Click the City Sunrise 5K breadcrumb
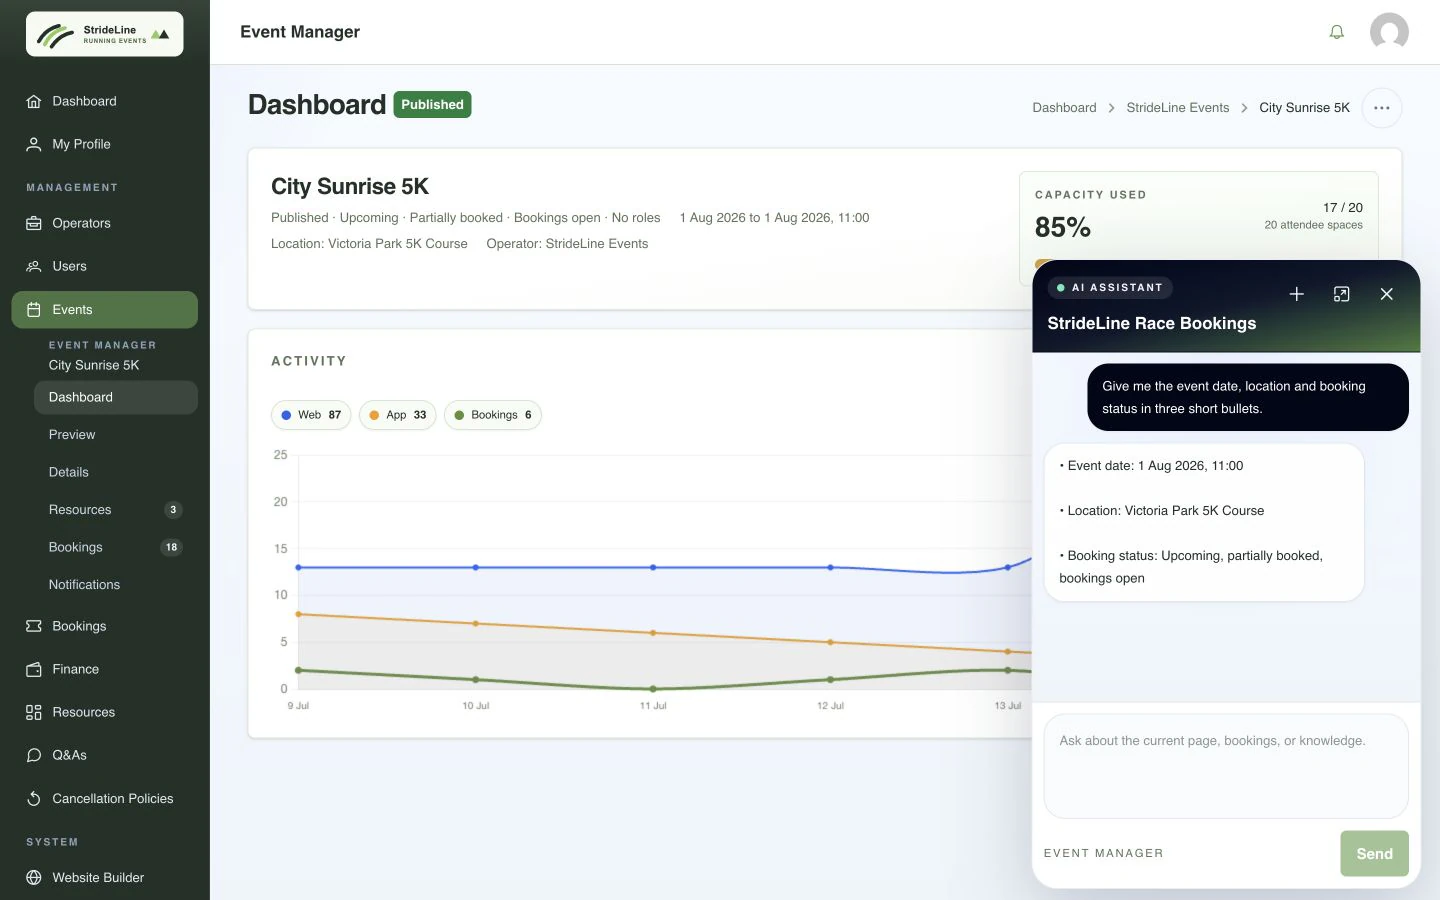Image resolution: width=1440 pixels, height=900 pixels. point(1304,108)
